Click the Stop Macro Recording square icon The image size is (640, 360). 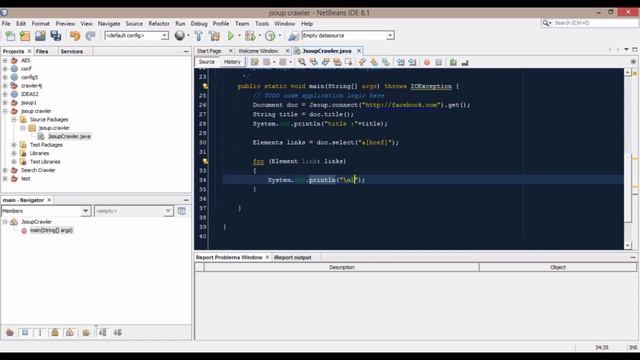click(x=438, y=62)
